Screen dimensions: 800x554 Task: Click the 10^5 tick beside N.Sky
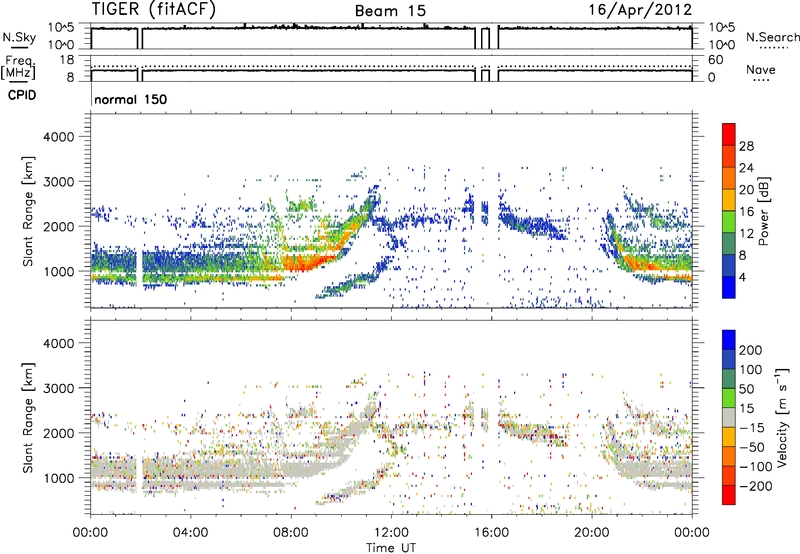61,28
